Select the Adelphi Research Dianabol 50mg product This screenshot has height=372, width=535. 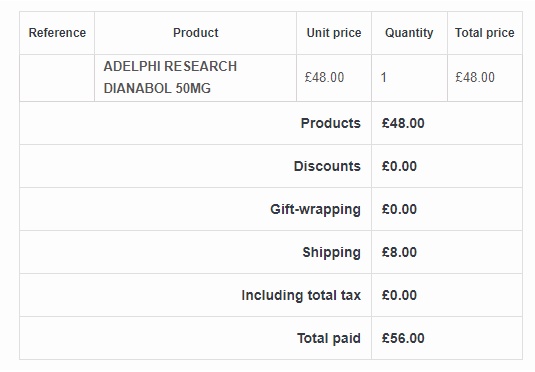170,77
